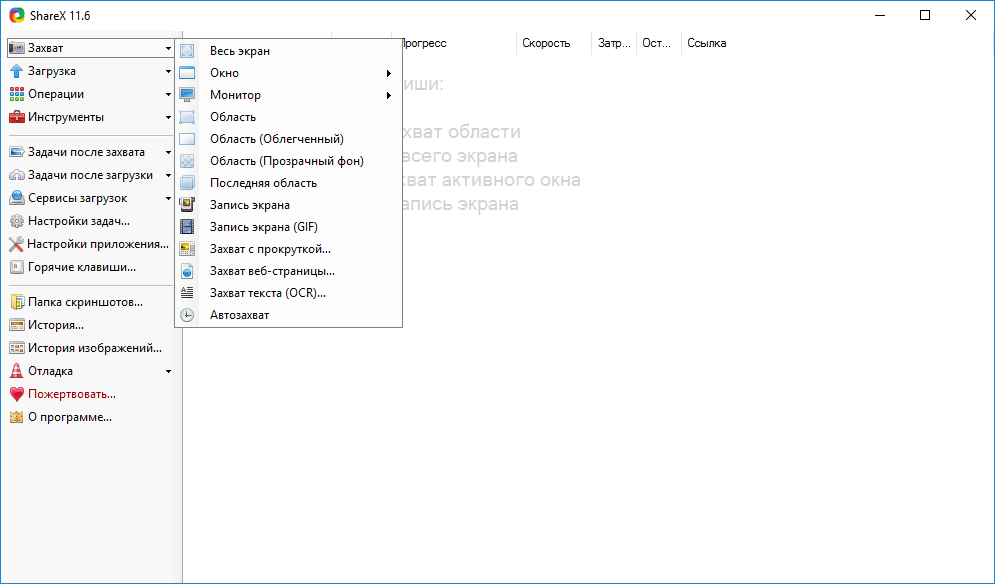
Task: Open Настройки приложения... label
Action: (98, 244)
